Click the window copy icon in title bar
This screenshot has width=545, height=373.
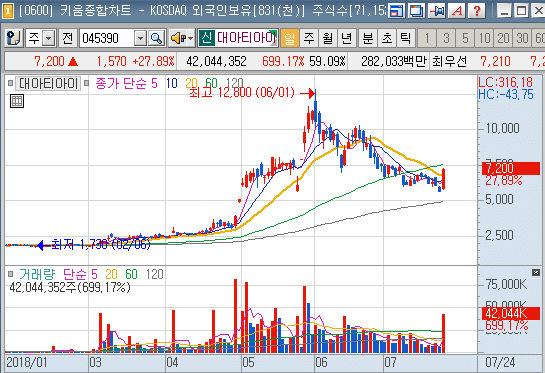[416, 11]
